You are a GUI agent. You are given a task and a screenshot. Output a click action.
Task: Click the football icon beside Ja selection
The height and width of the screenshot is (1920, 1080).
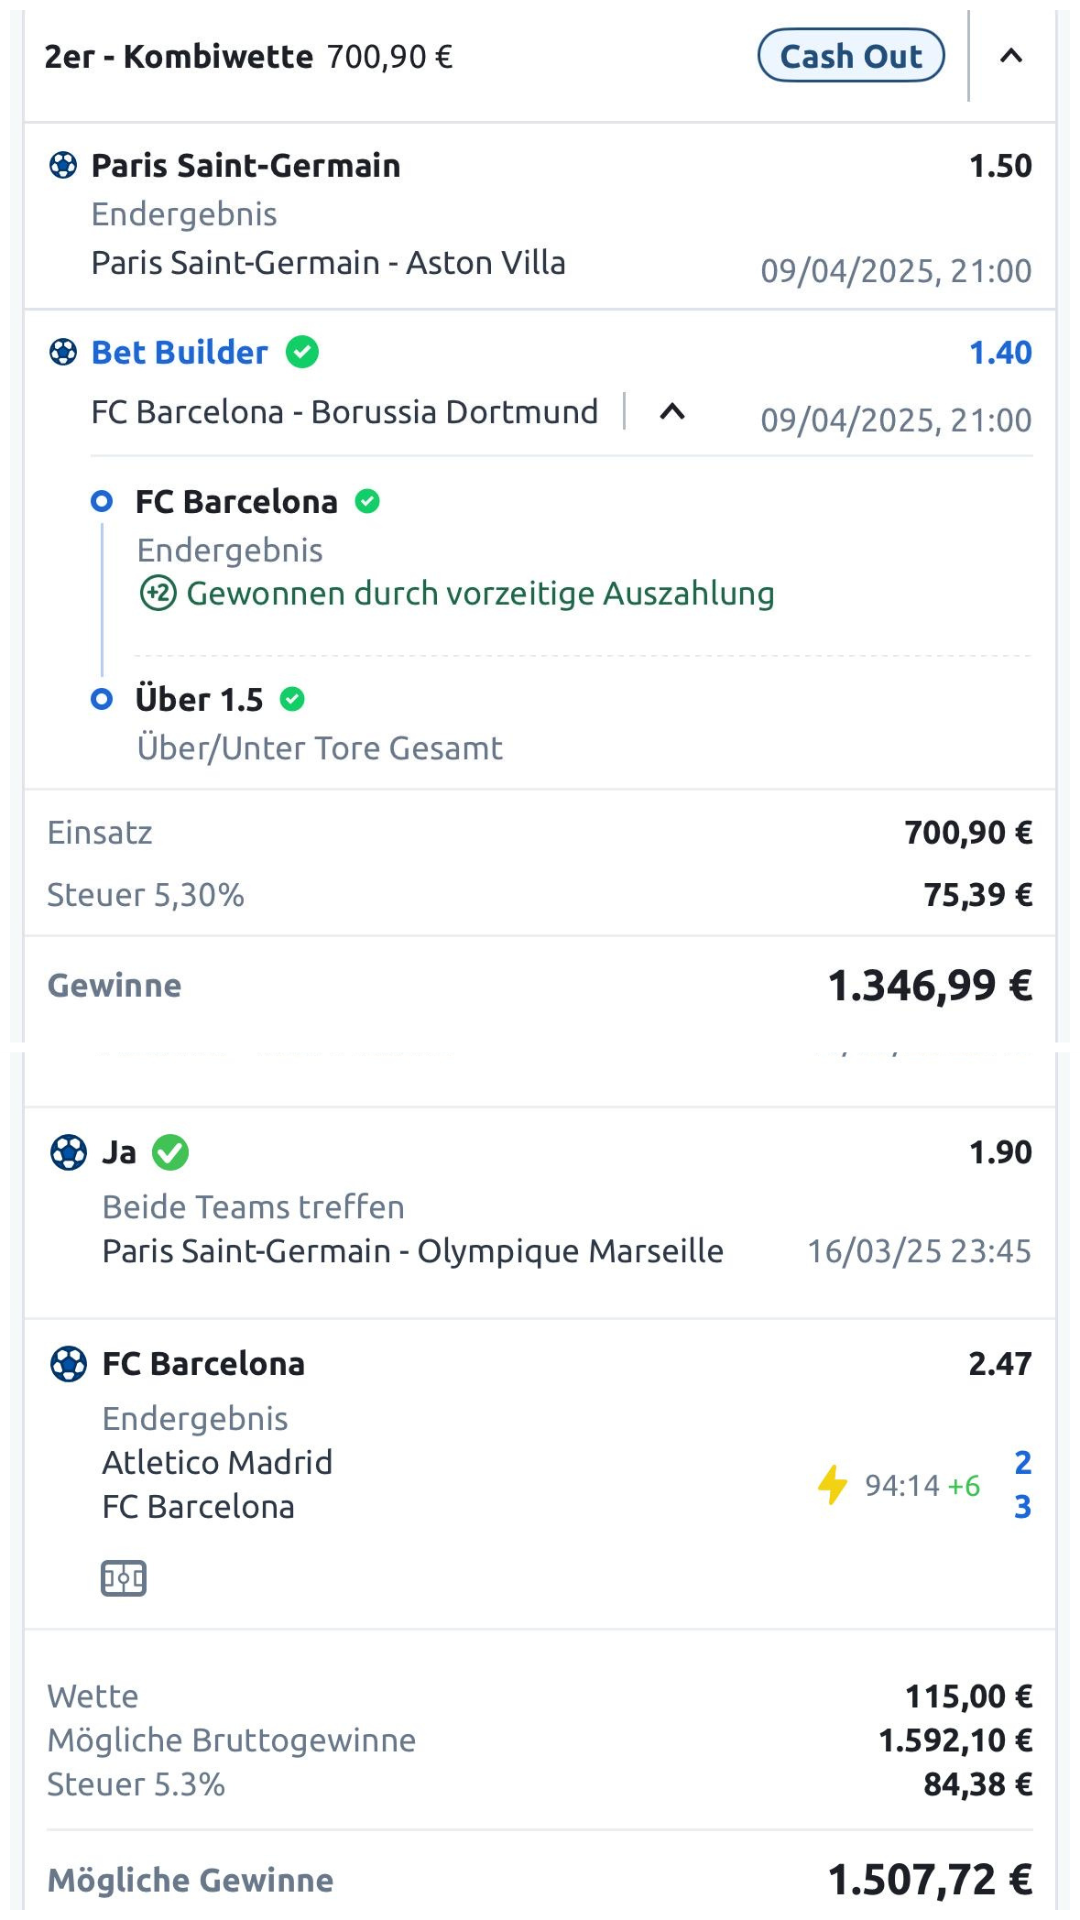69,1152
